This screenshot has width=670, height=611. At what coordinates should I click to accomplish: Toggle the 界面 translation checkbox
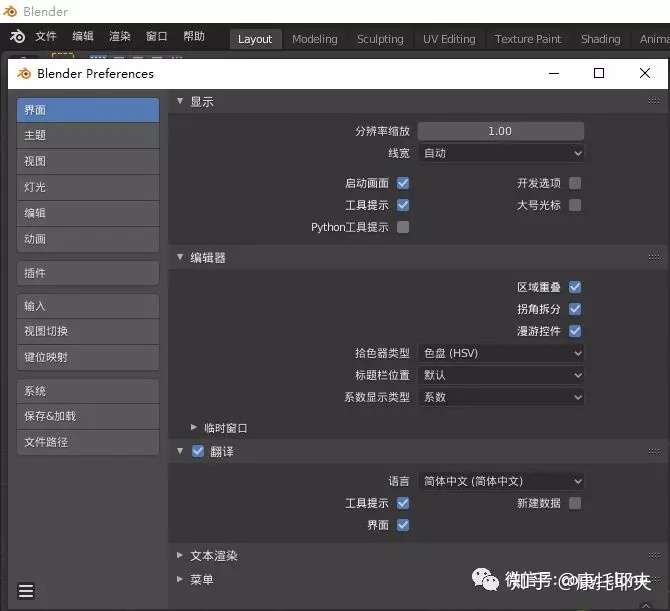click(x=403, y=525)
